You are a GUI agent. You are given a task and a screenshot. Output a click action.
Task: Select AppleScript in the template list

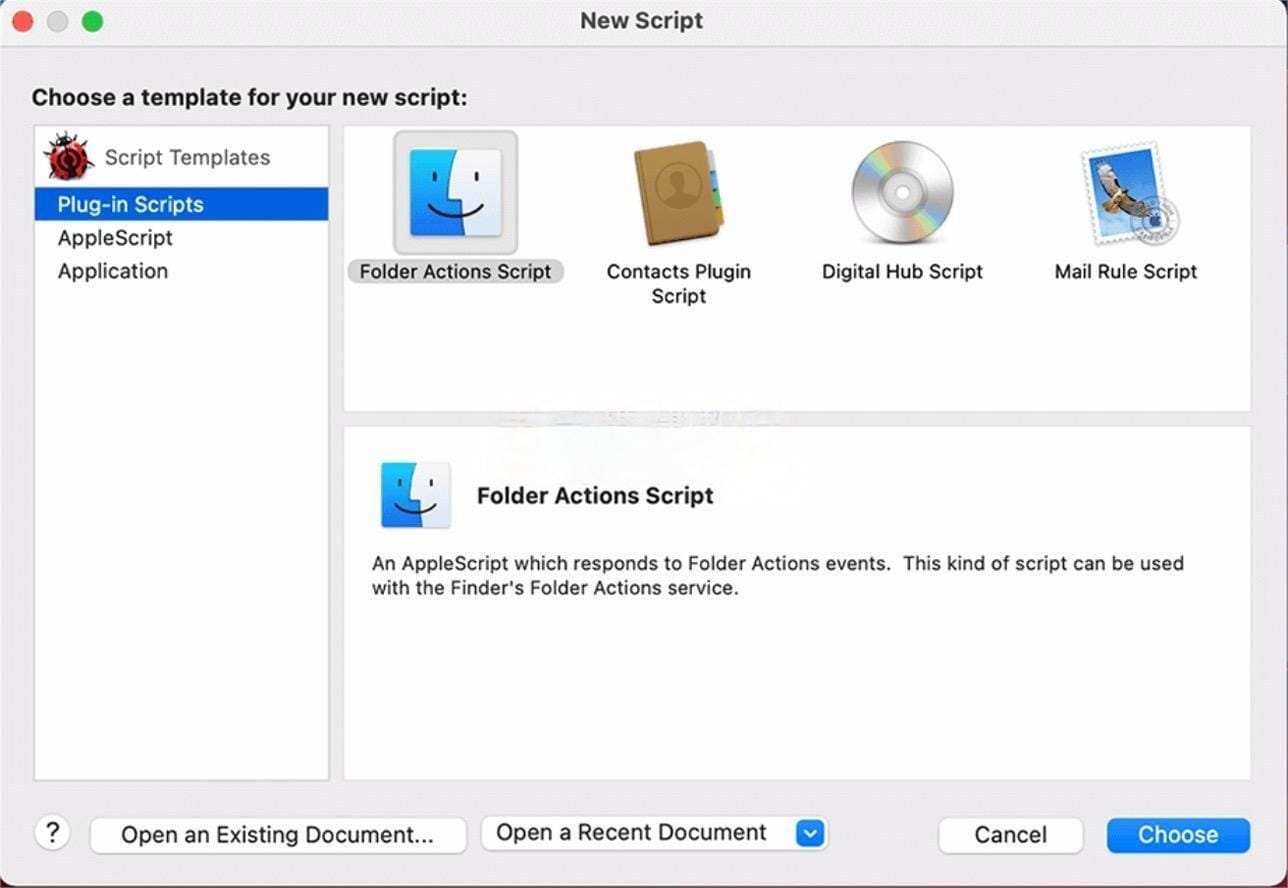point(115,238)
